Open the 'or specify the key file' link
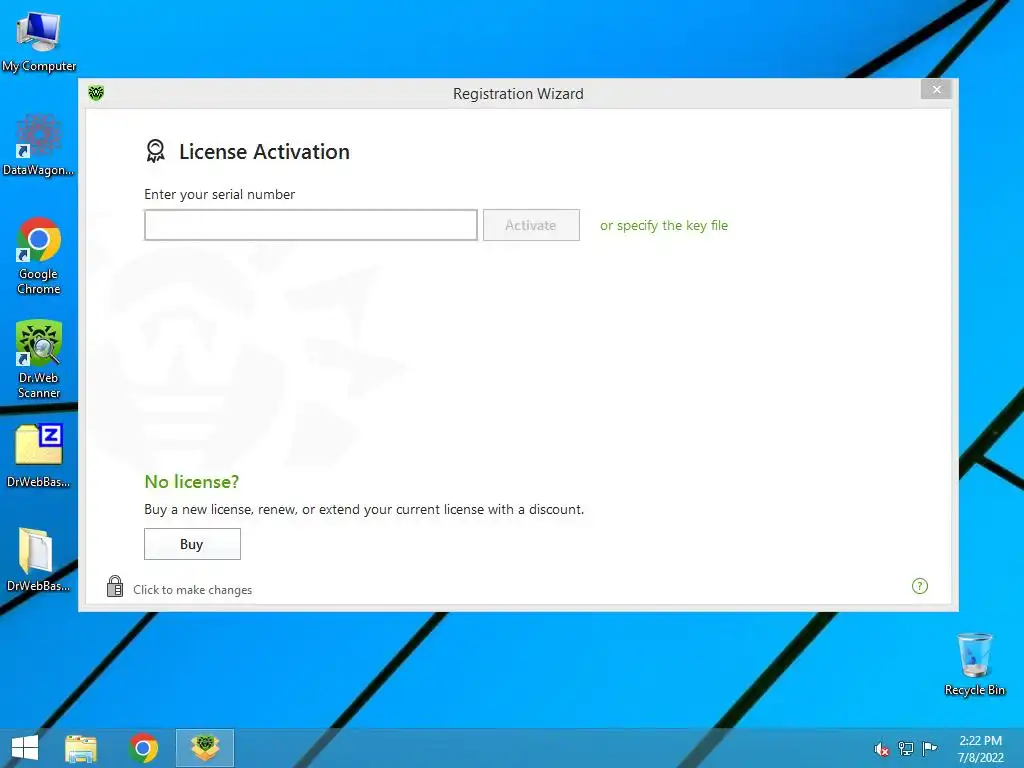Viewport: 1024px width, 768px height. (664, 225)
